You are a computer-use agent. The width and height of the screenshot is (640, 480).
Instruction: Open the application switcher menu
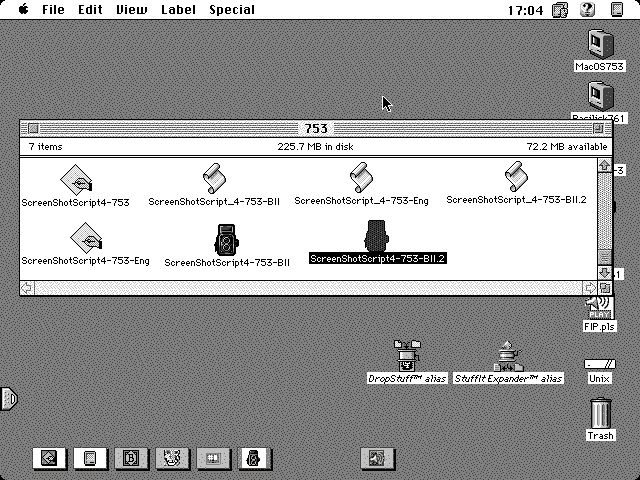(616, 9)
